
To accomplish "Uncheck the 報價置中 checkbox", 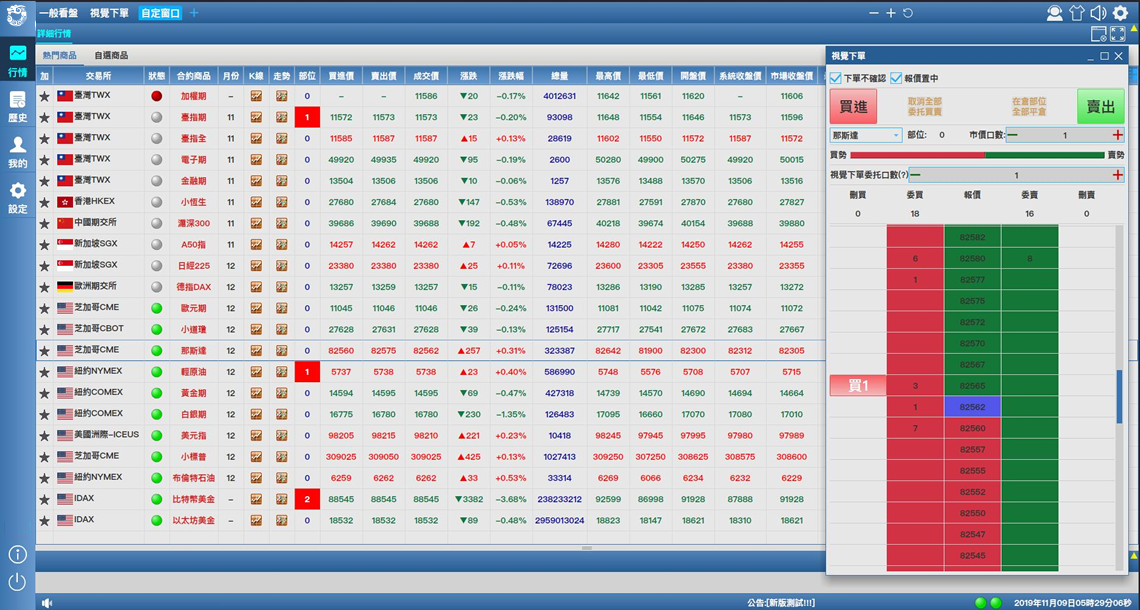I will pos(896,78).
